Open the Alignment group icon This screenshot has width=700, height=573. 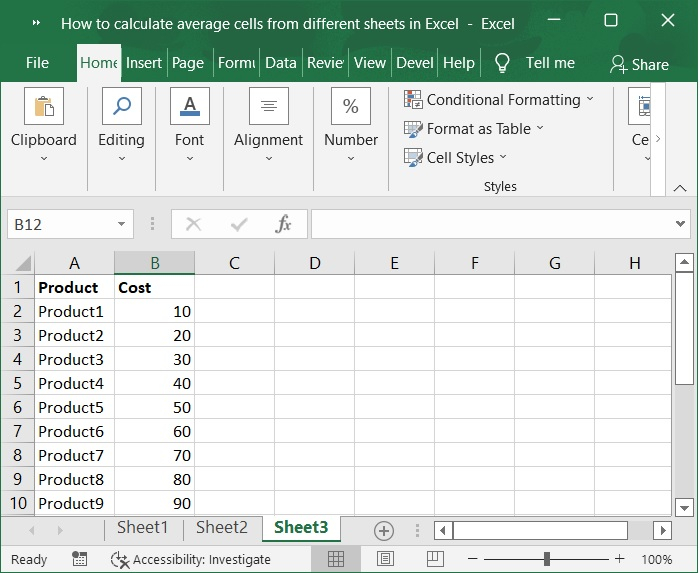pyautogui.click(x=268, y=107)
